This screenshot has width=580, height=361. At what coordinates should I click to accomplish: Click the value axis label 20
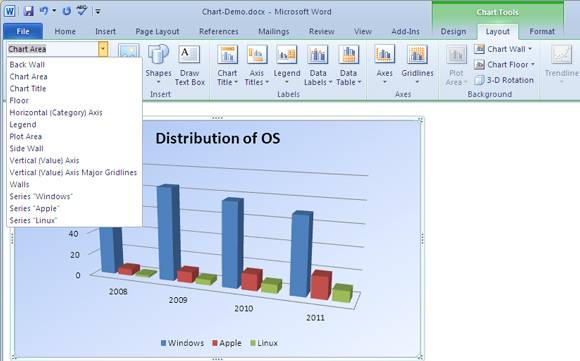tap(75, 255)
